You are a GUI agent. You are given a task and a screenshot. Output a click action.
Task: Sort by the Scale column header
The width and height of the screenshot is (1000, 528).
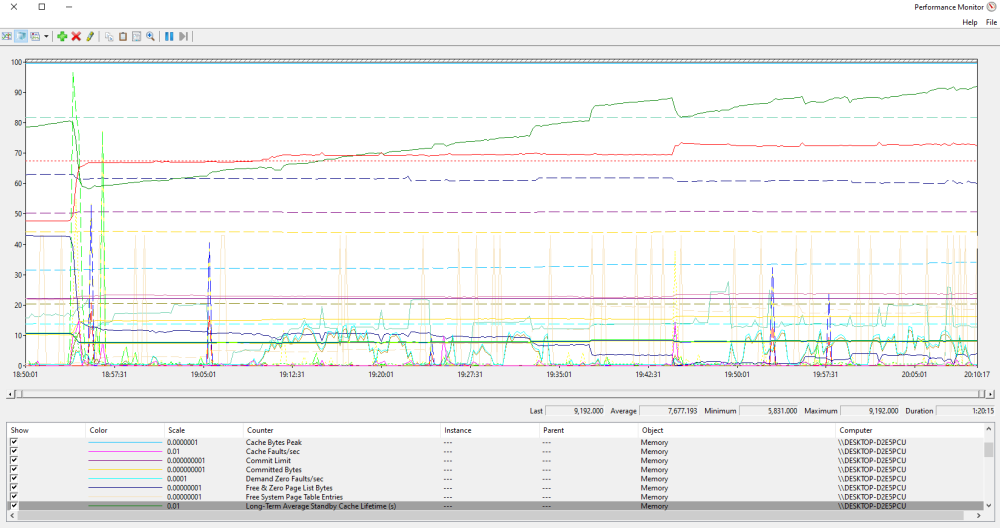203,430
